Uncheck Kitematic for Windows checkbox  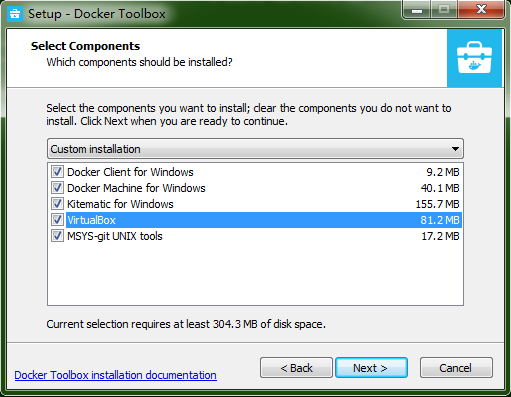pyautogui.click(x=57, y=204)
